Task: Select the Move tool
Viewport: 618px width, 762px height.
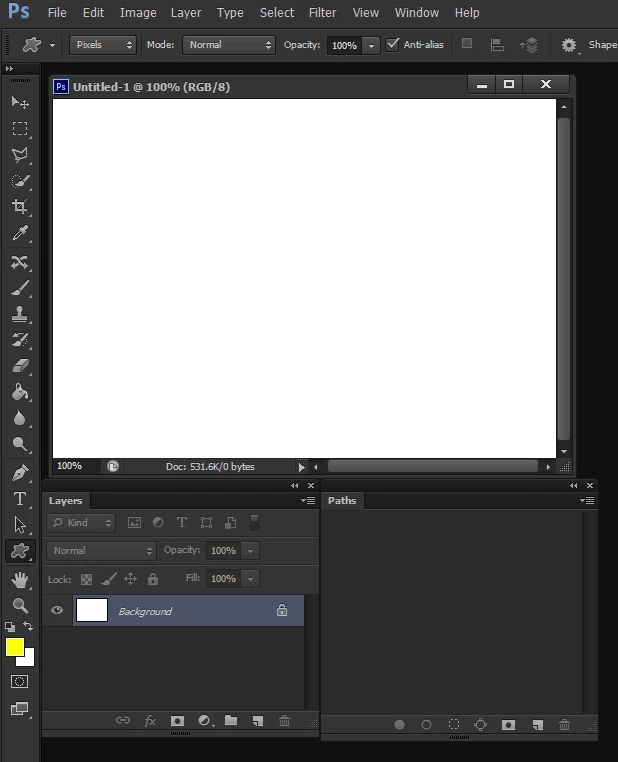Action: click(20, 102)
